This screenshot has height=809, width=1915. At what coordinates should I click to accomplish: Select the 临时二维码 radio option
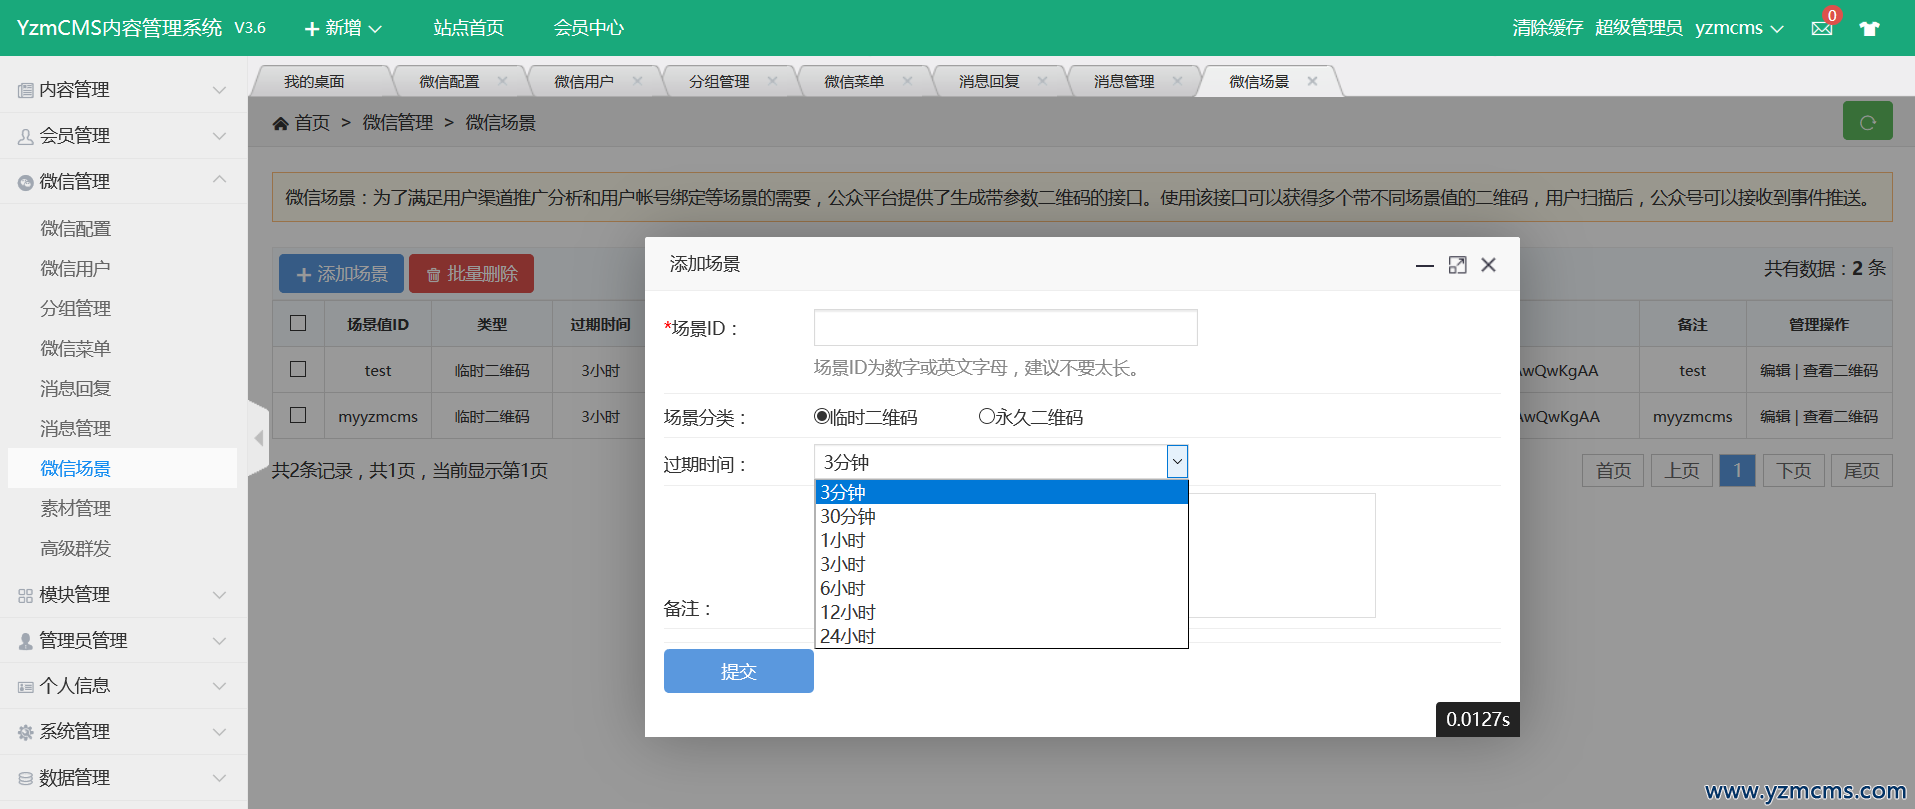[x=822, y=417]
